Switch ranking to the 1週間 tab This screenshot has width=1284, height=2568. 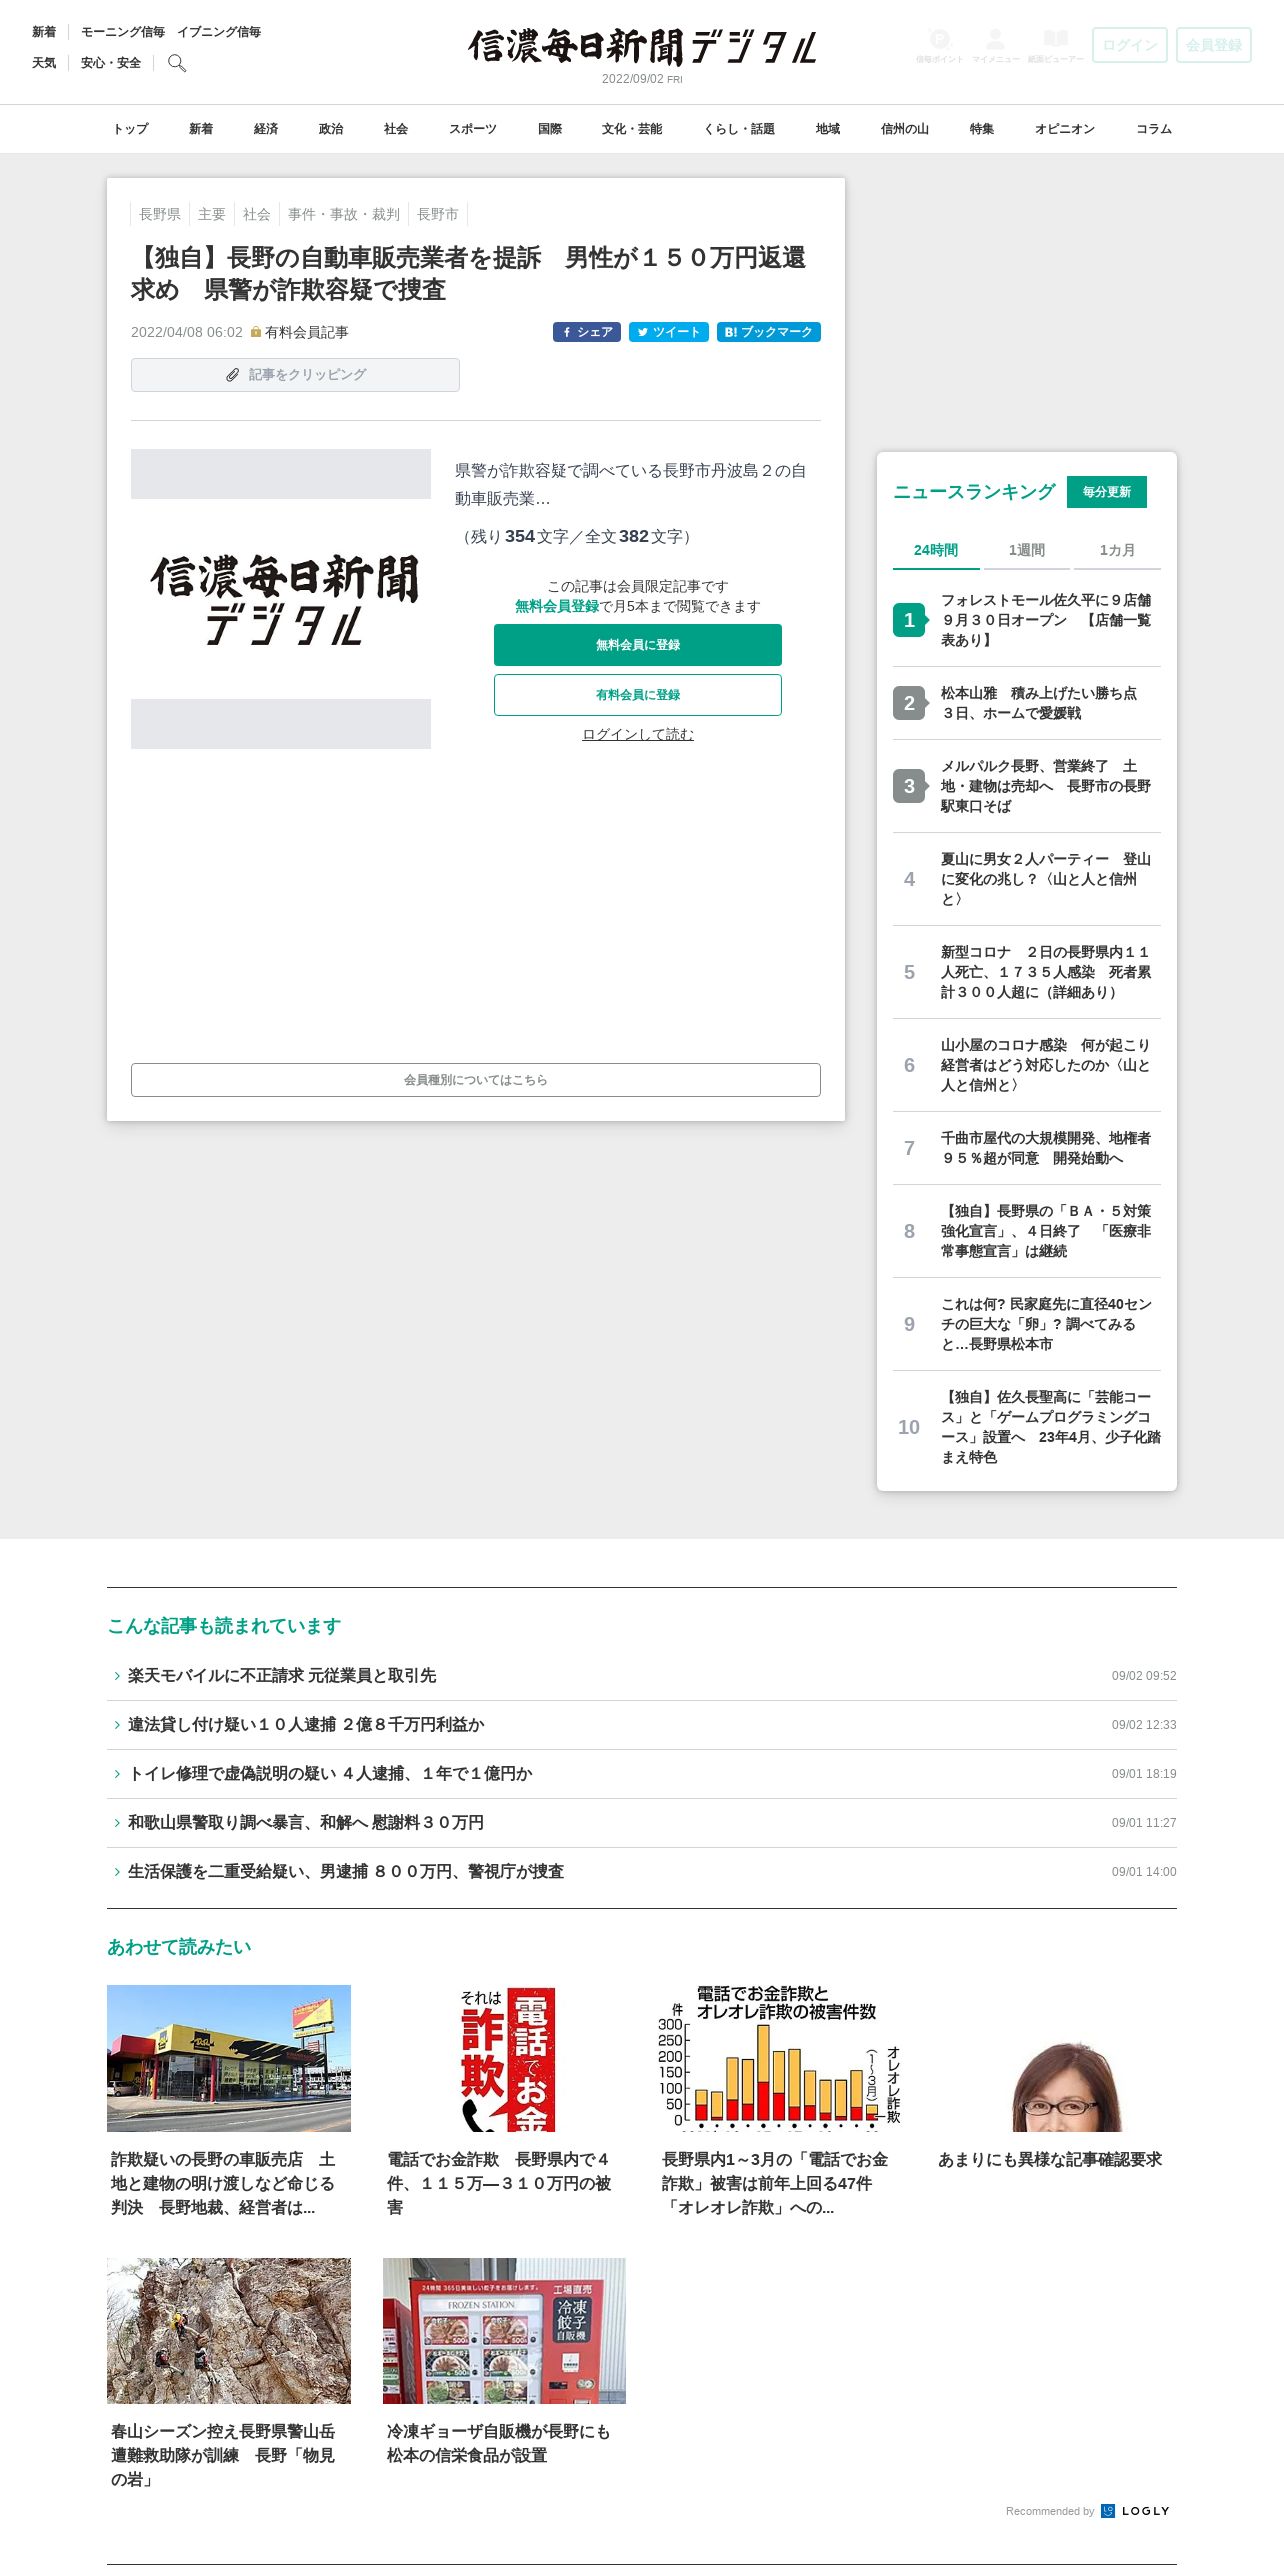click(1027, 550)
